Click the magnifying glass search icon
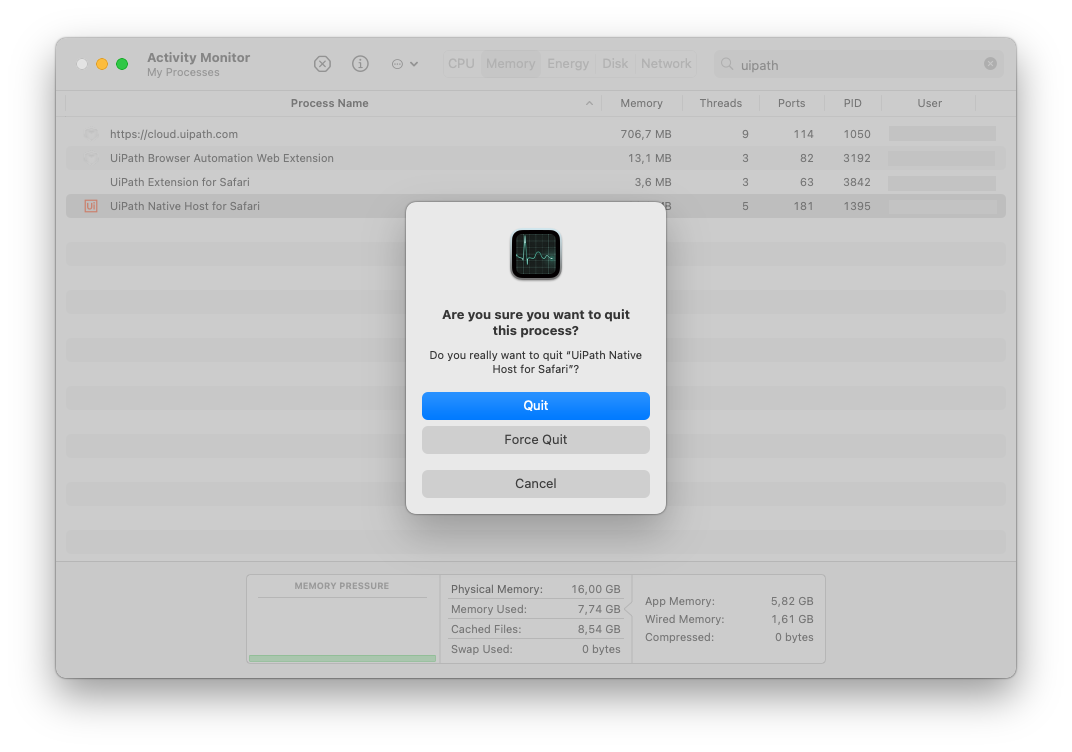This screenshot has height=752, width=1072. point(727,64)
